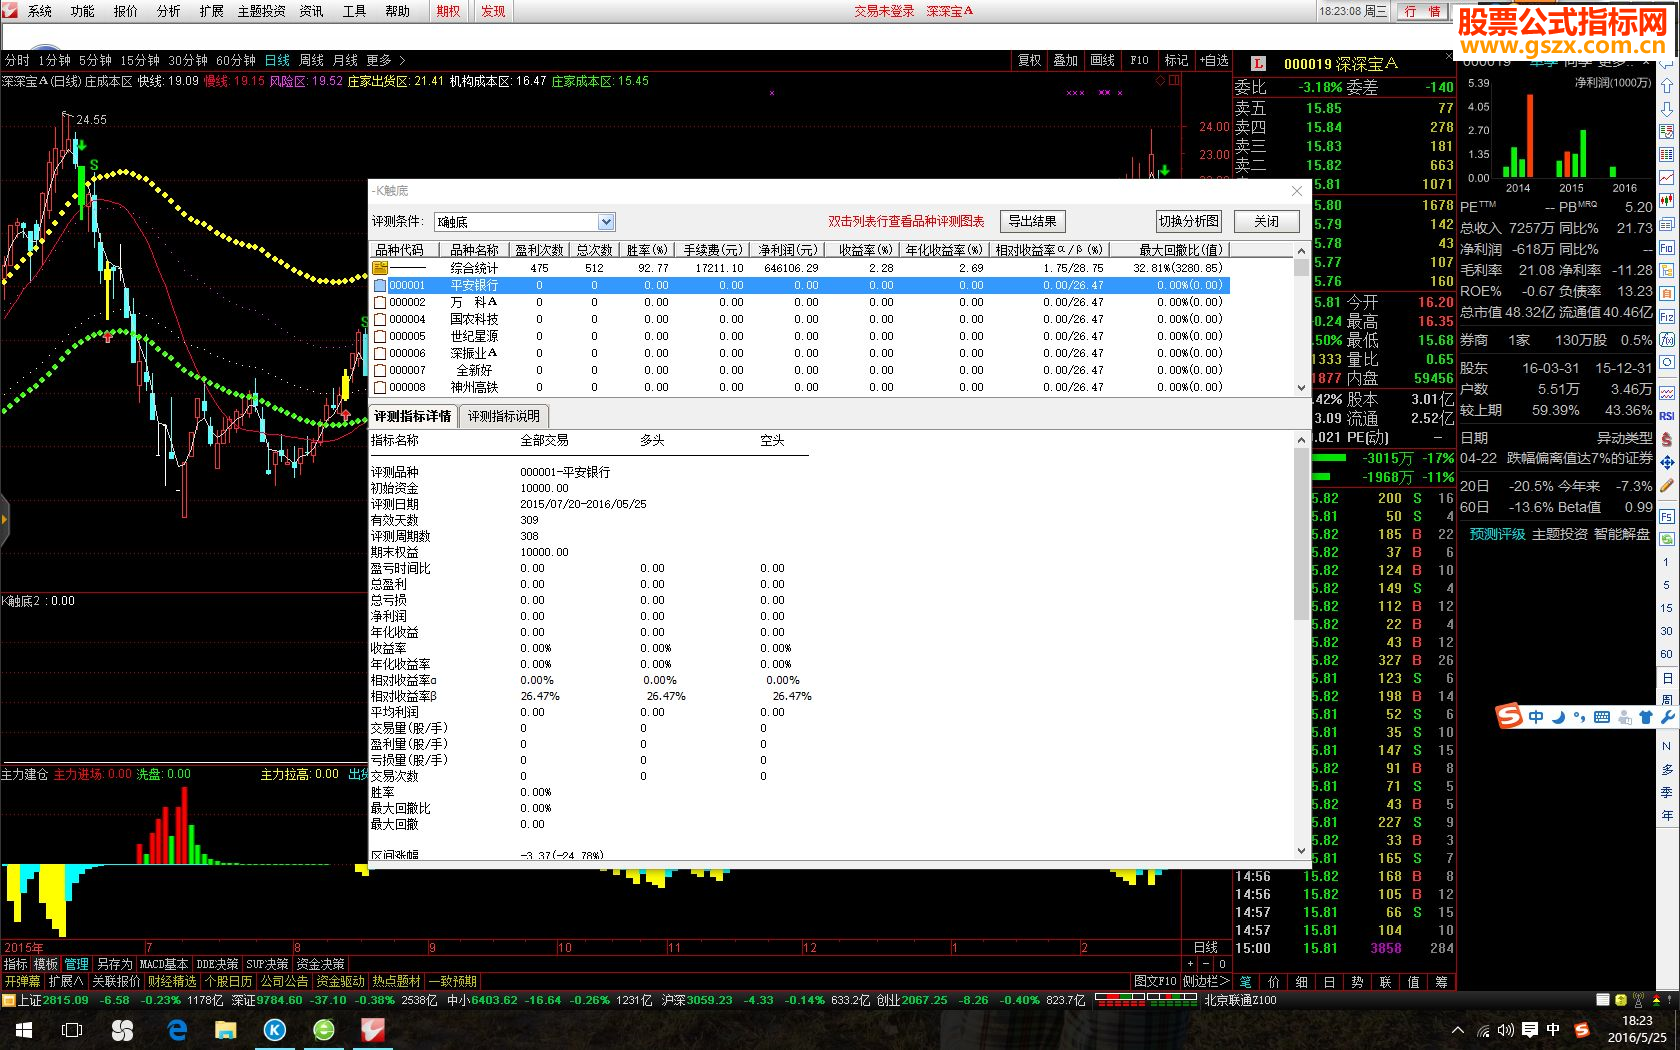Open the Windows Start menu
Image resolution: width=1680 pixels, height=1050 pixels.
(24, 1030)
